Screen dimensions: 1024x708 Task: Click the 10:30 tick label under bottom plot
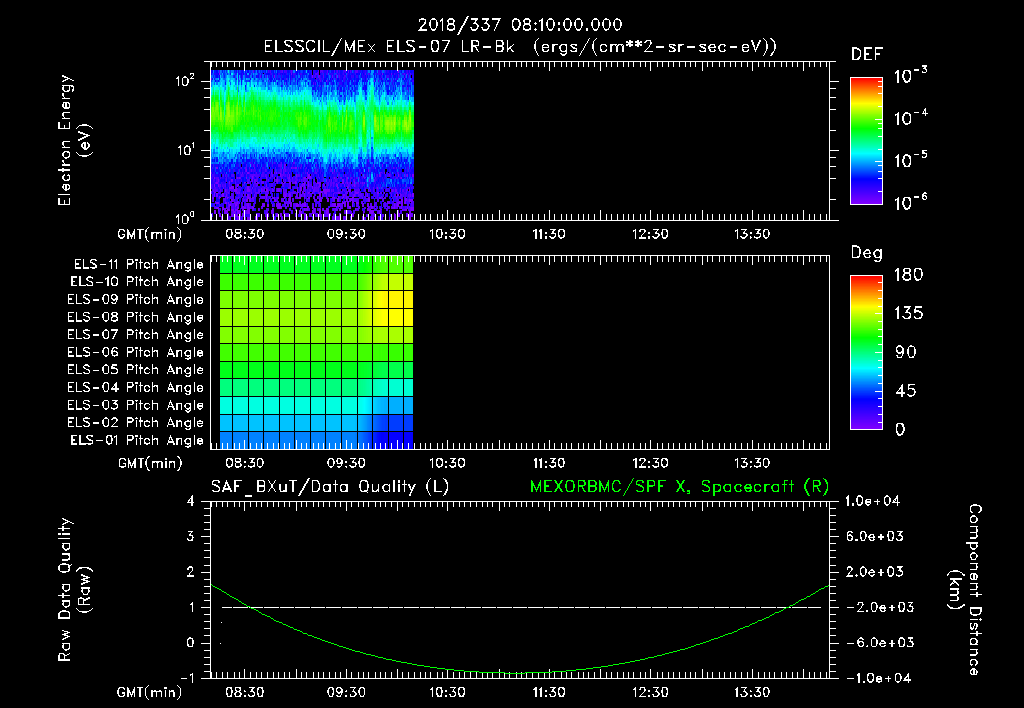[x=447, y=692]
